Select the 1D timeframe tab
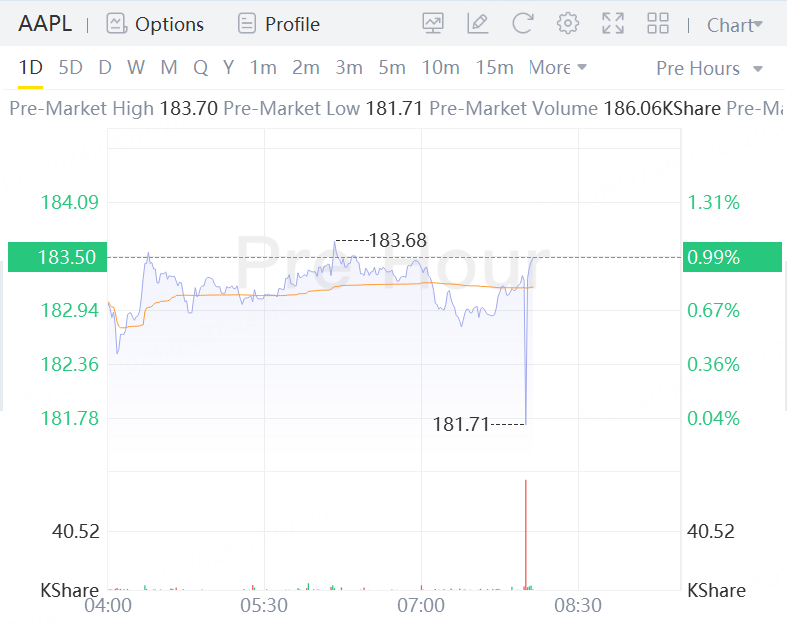 click(x=31, y=68)
